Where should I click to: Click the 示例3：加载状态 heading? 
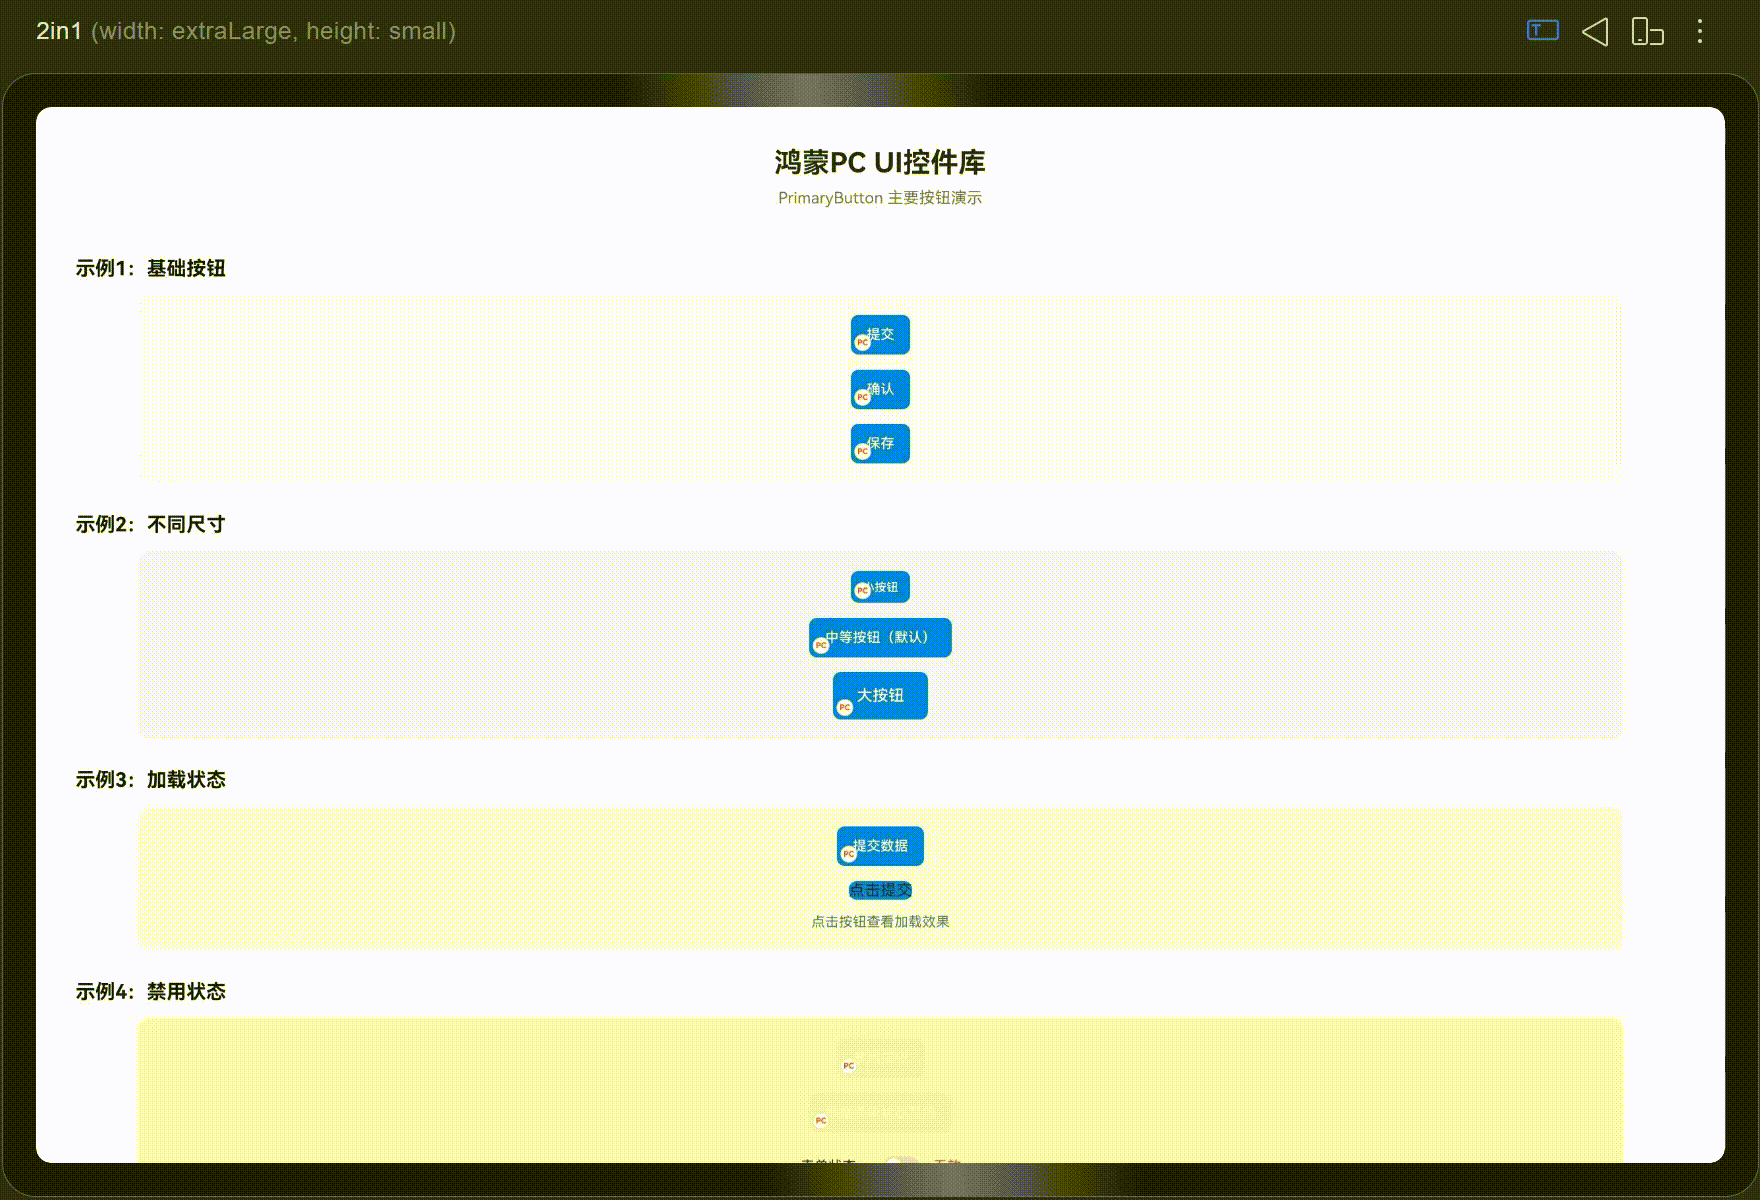point(151,779)
